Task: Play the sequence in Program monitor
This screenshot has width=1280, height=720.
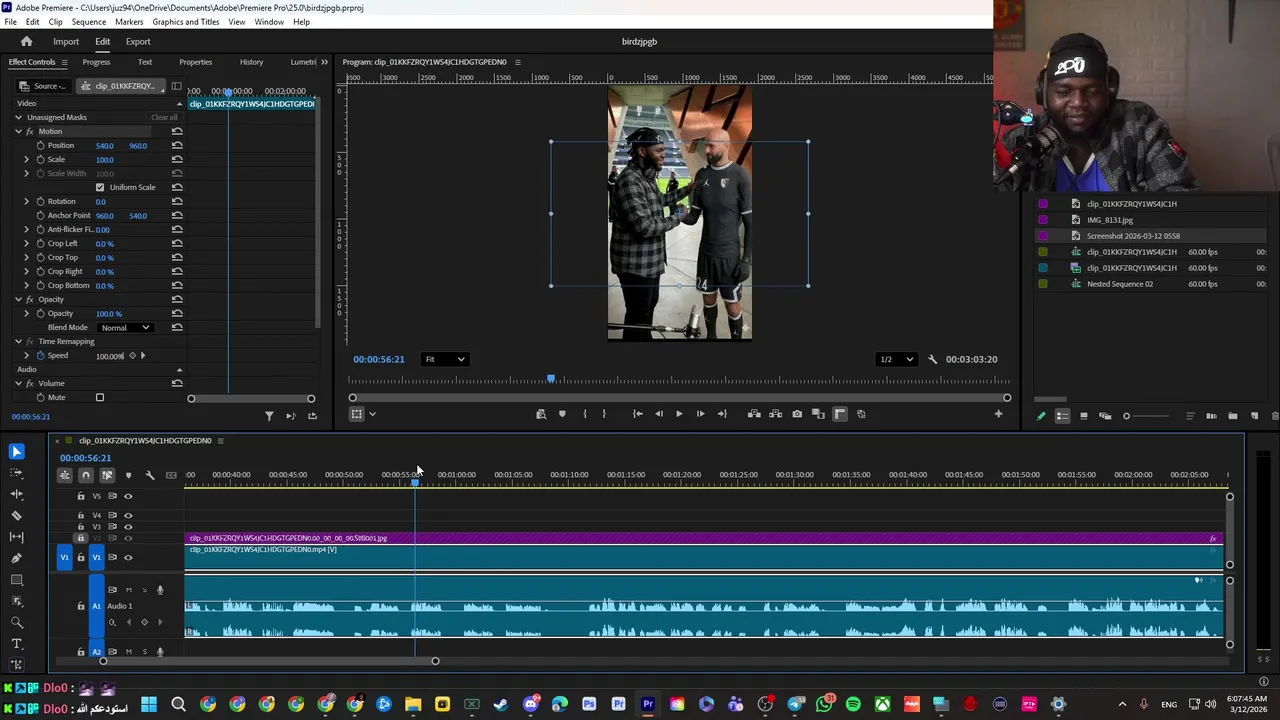Action: click(x=679, y=414)
